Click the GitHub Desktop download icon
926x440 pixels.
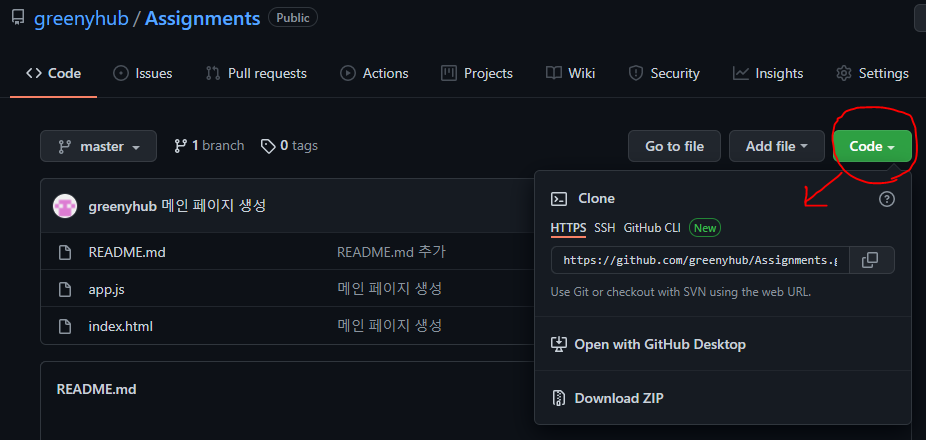(559, 344)
